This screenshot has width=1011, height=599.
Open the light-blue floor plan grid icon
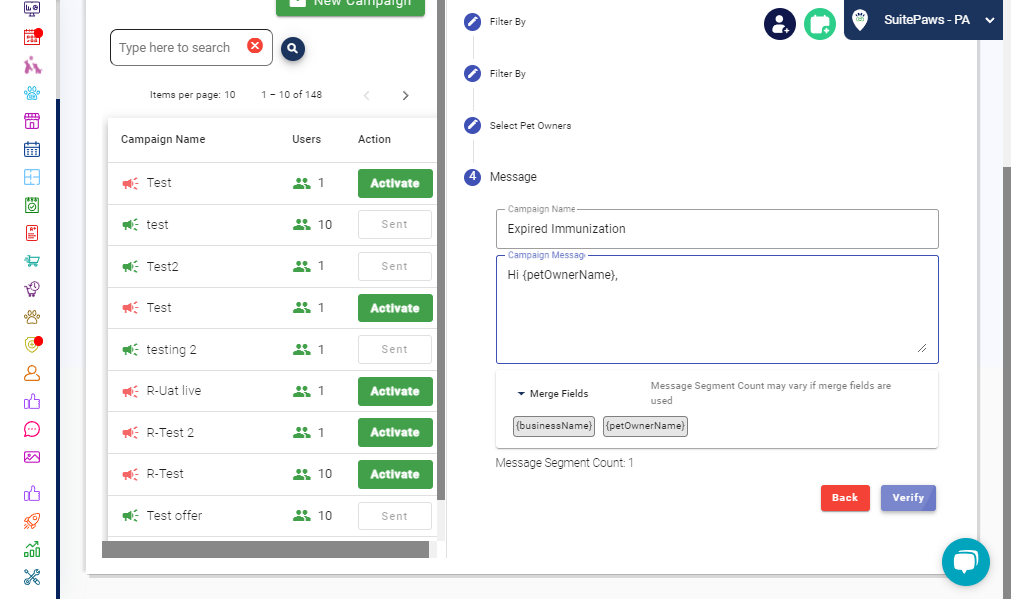point(32,177)
